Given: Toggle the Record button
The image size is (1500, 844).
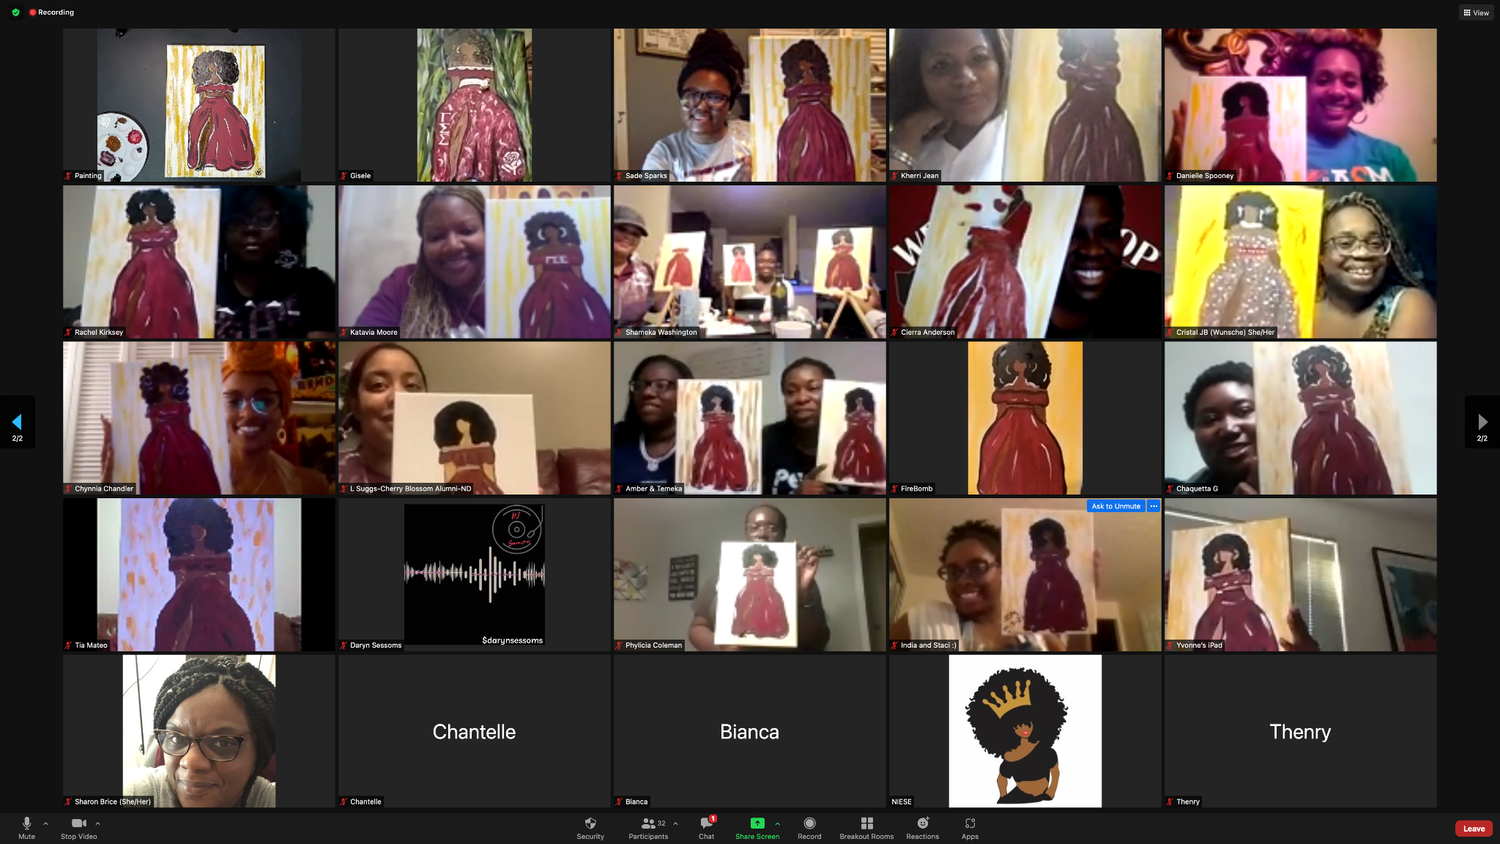Looking at the screenshot, I should coord(809,824).
